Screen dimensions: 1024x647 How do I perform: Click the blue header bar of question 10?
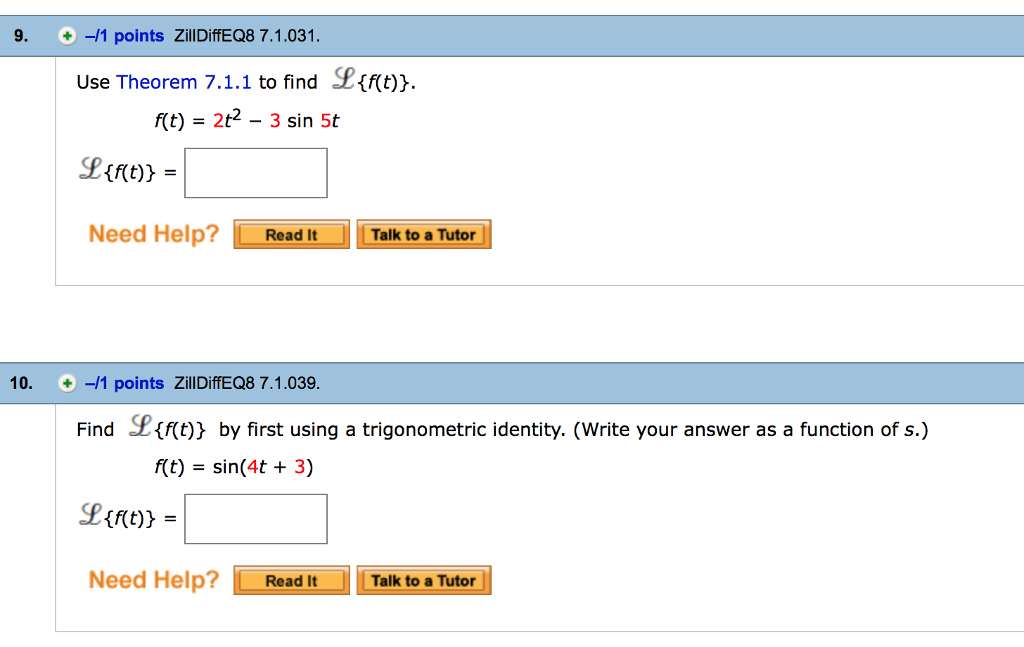point(700,383)
